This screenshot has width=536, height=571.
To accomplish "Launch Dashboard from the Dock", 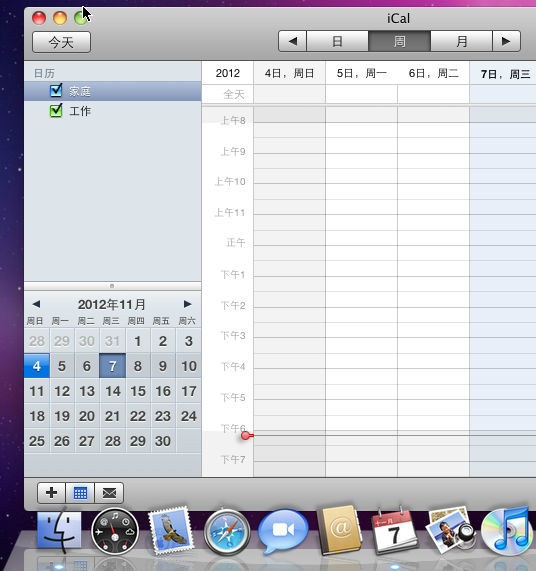I will (x=115, y=531).
